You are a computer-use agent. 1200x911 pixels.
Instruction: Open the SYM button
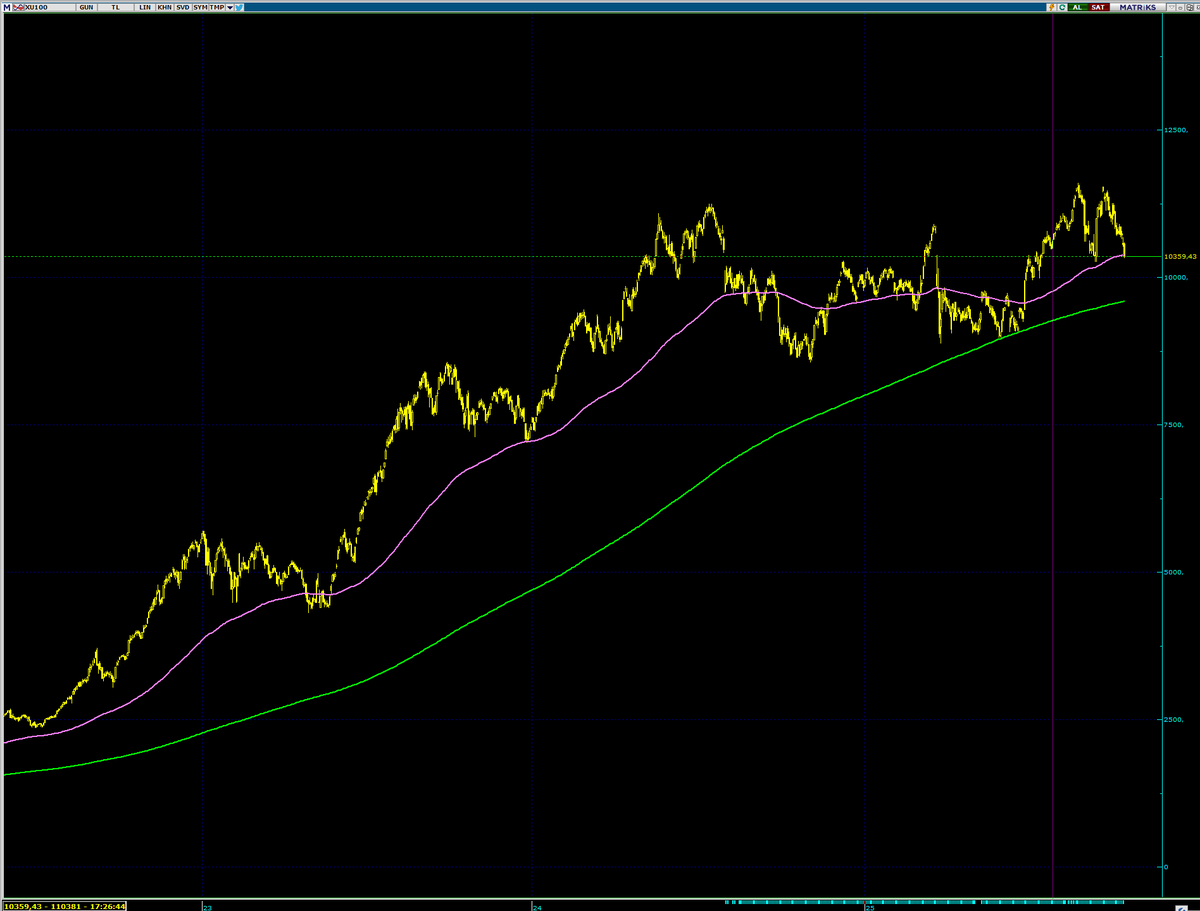200,7
